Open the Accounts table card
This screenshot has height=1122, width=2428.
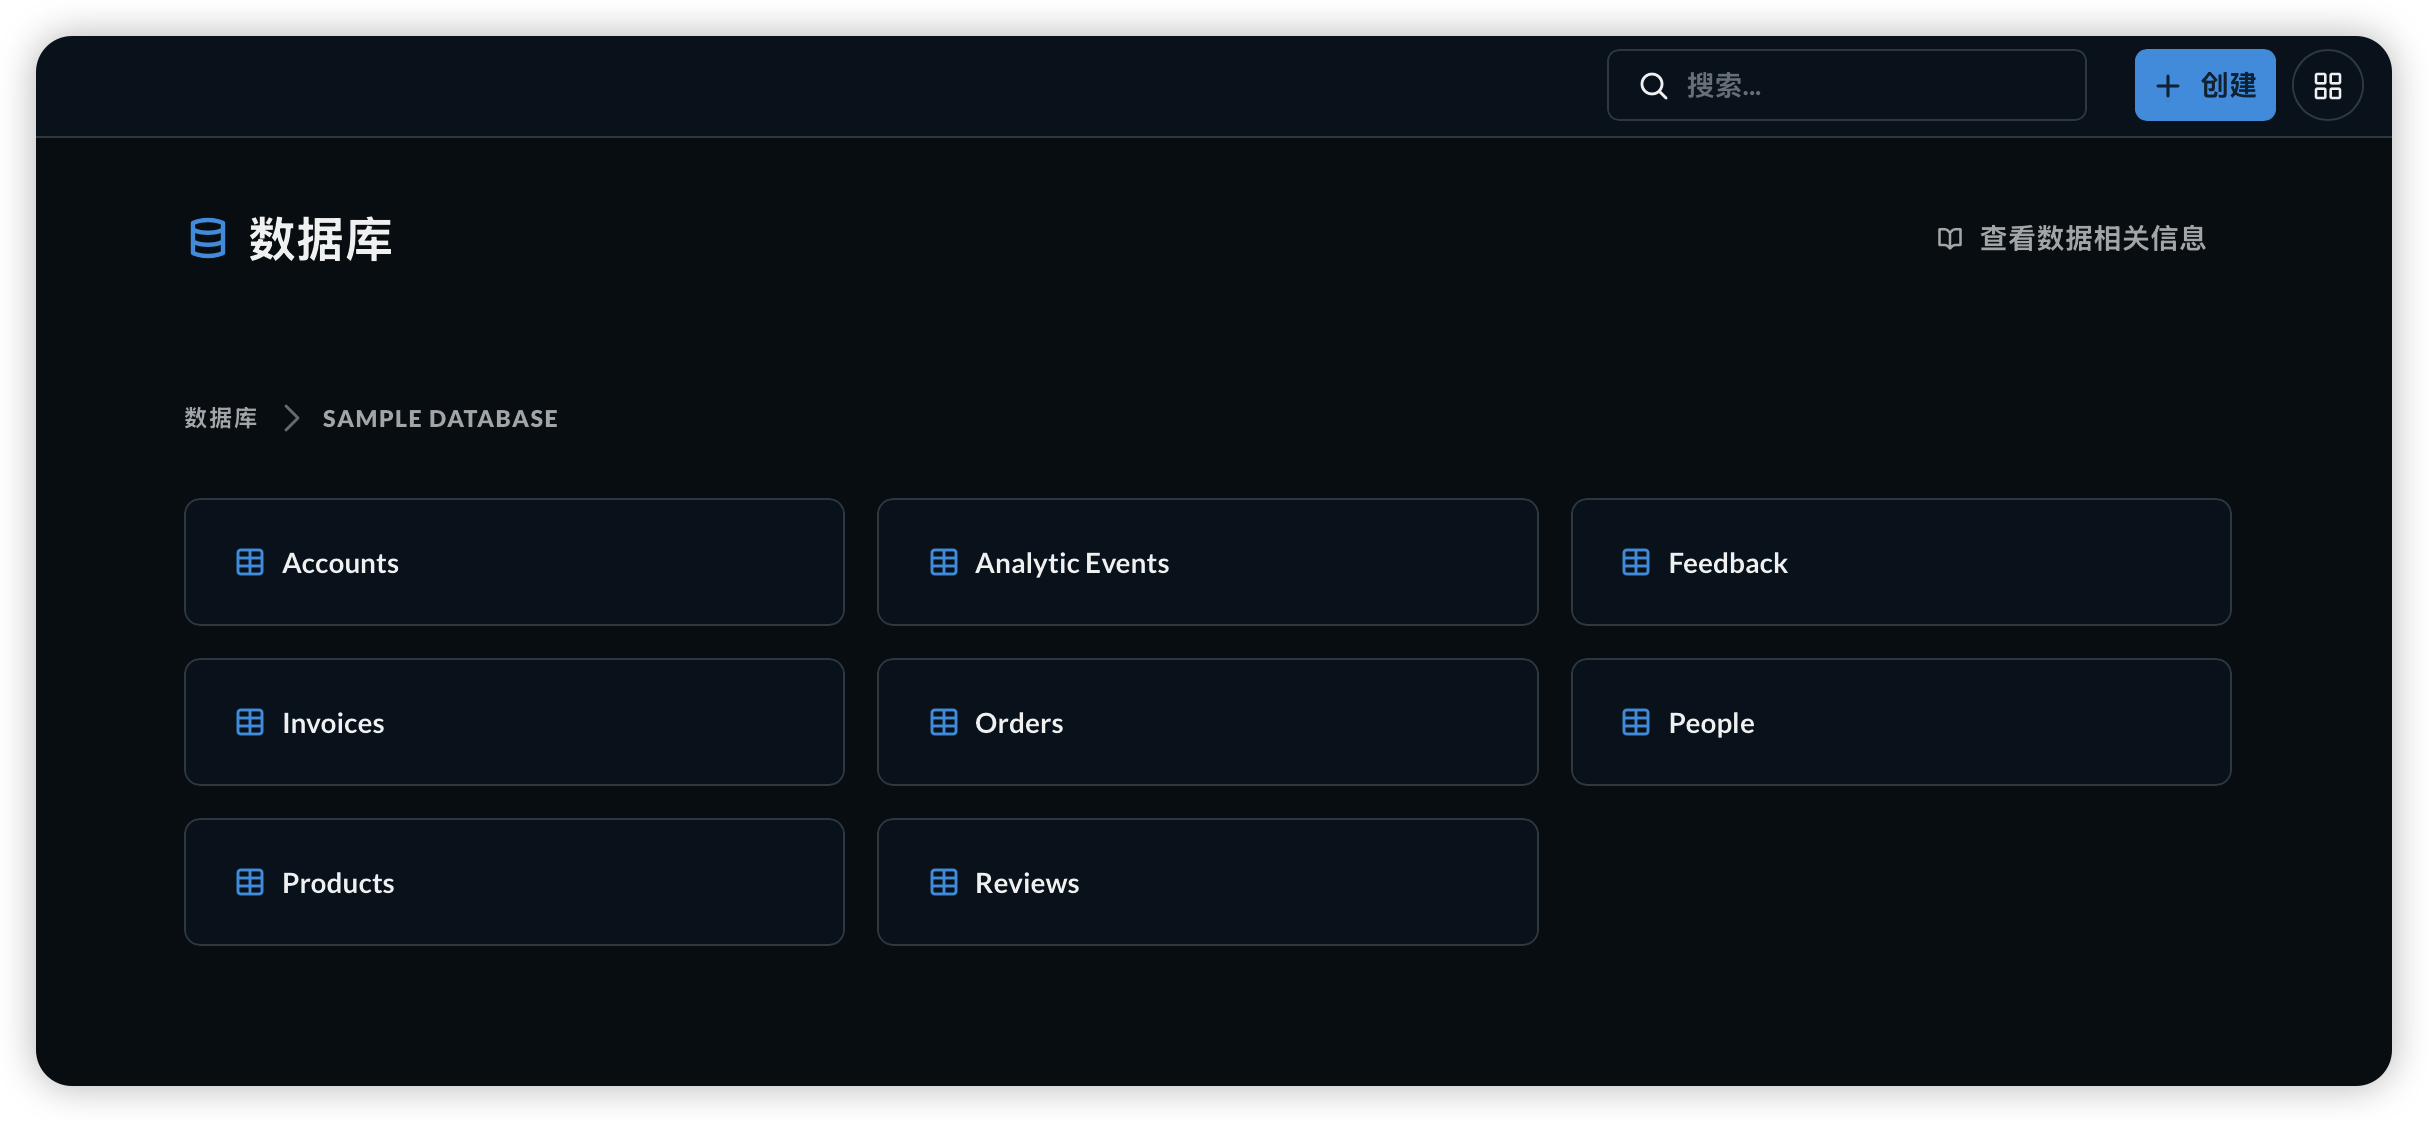tap(514, 562)
